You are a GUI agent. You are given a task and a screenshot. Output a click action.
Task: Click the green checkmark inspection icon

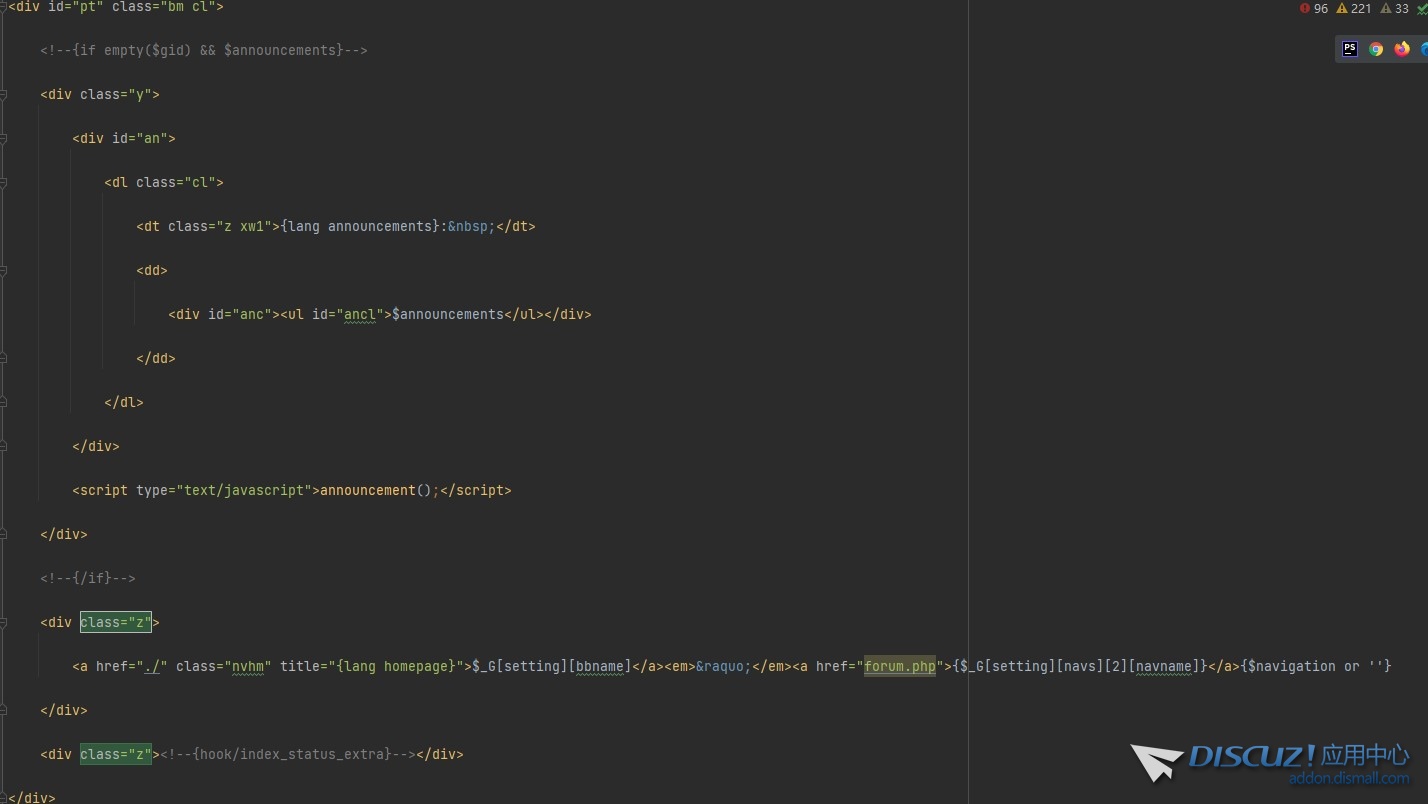1422,9
